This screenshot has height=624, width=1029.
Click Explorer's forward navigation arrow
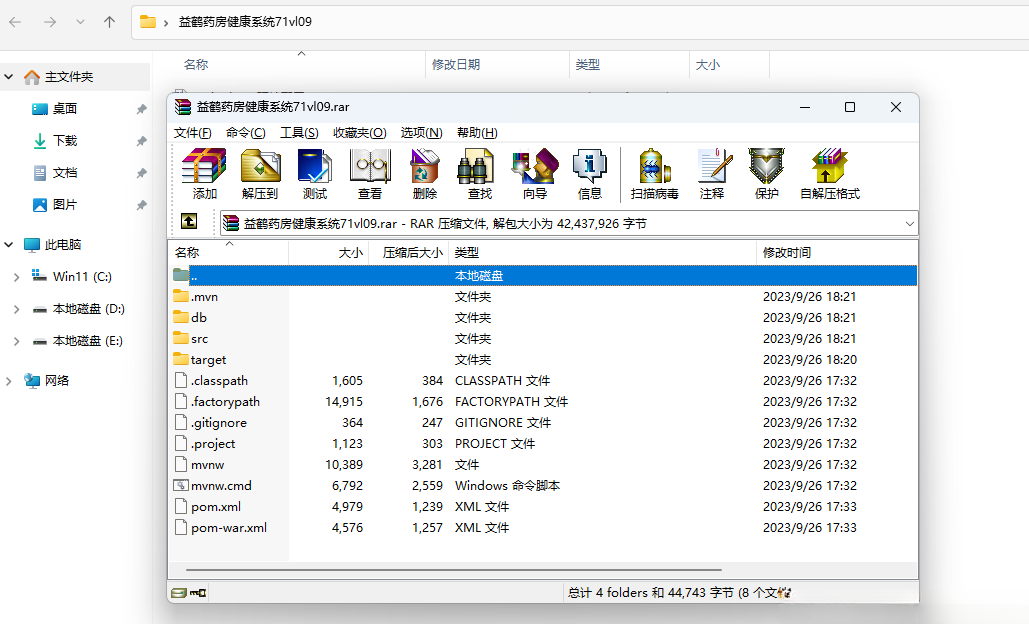50,22
